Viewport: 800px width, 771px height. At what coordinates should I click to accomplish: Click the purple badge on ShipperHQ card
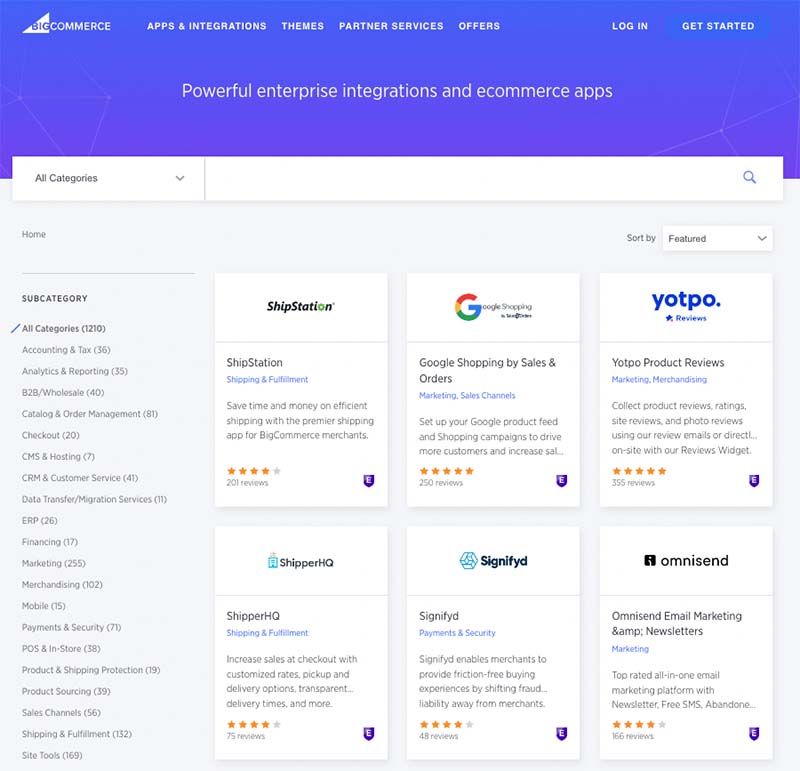click(368, 734)
